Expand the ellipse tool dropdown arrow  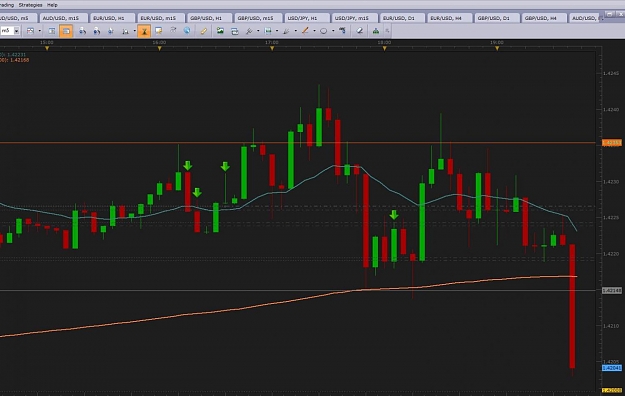click(333, 31)
